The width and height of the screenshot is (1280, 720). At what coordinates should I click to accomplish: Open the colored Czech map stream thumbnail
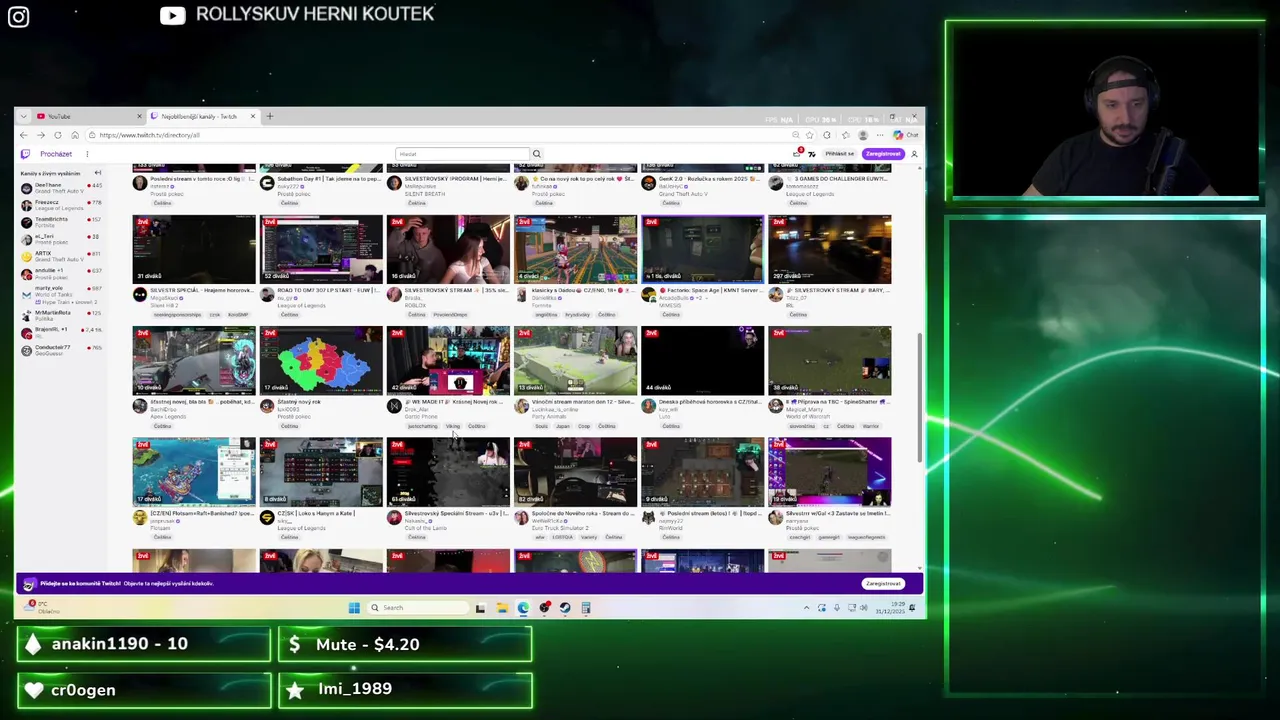321,361
